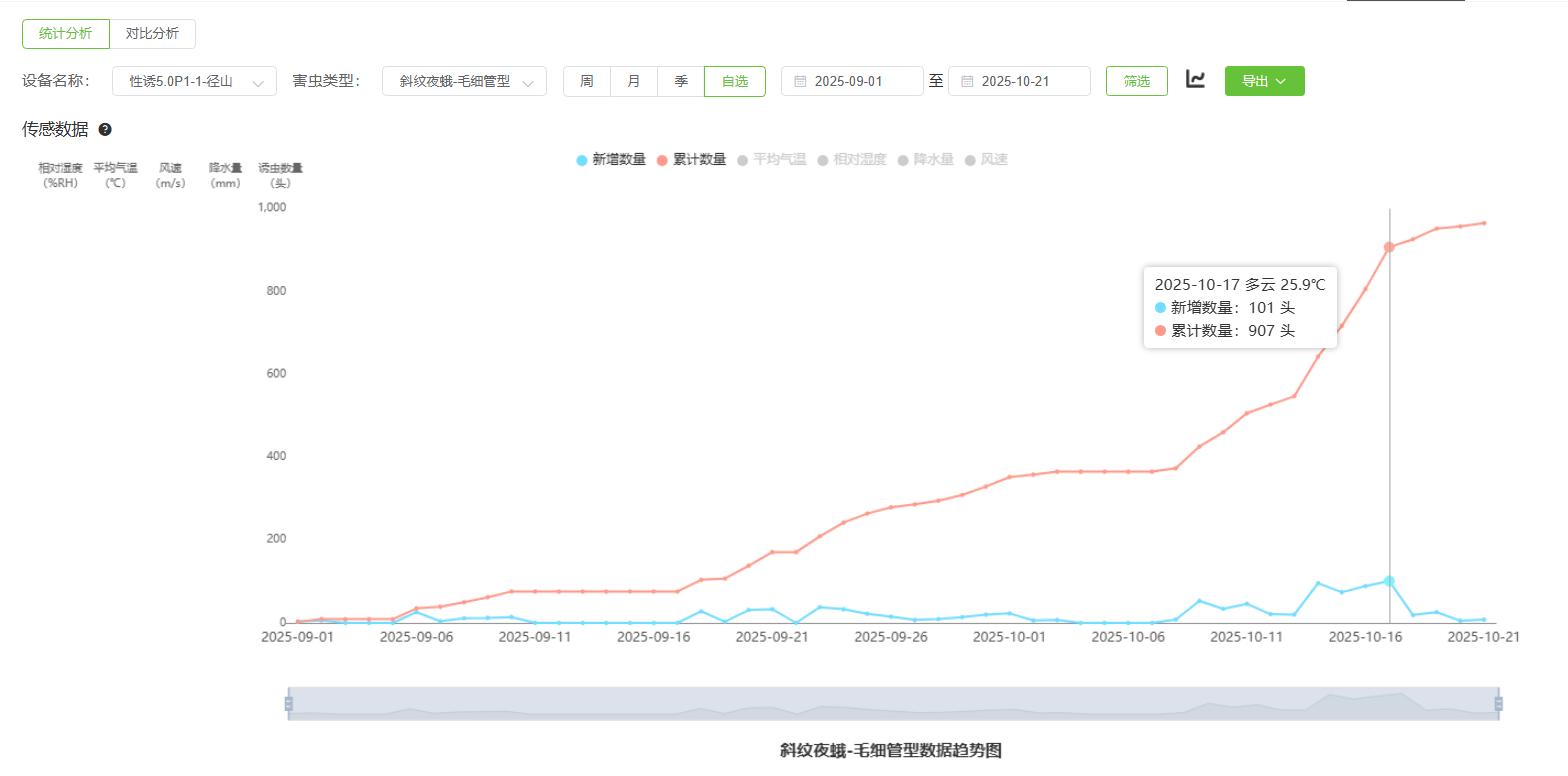This screenshot has width=1568, height=776.
Task: Click calendar icon in start date field
Action: pos(800,82)
